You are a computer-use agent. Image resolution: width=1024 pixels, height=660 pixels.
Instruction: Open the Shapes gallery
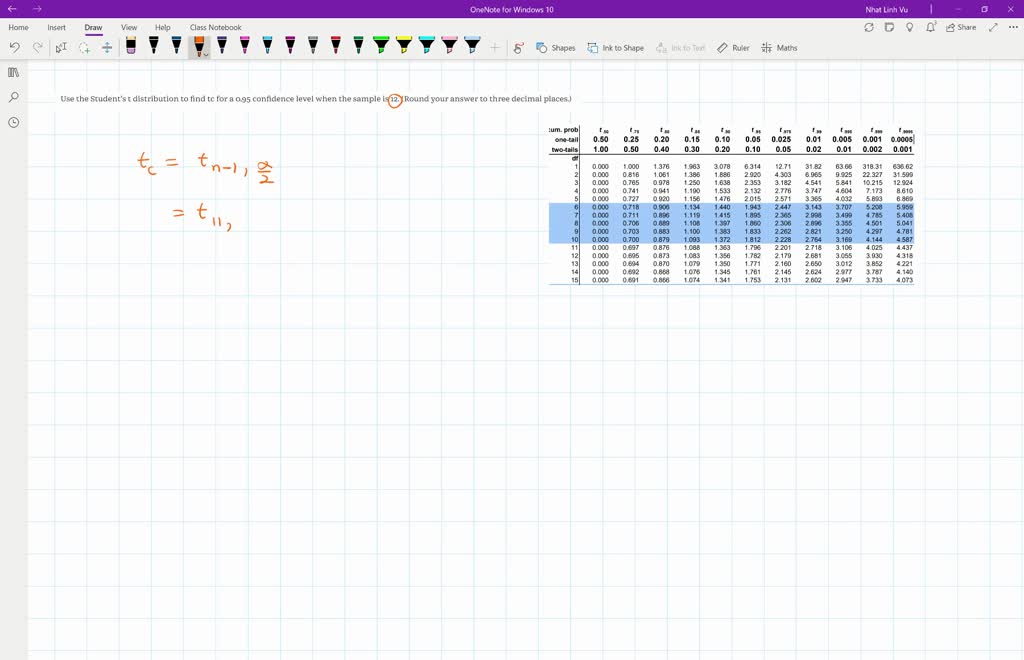(555, 46)
